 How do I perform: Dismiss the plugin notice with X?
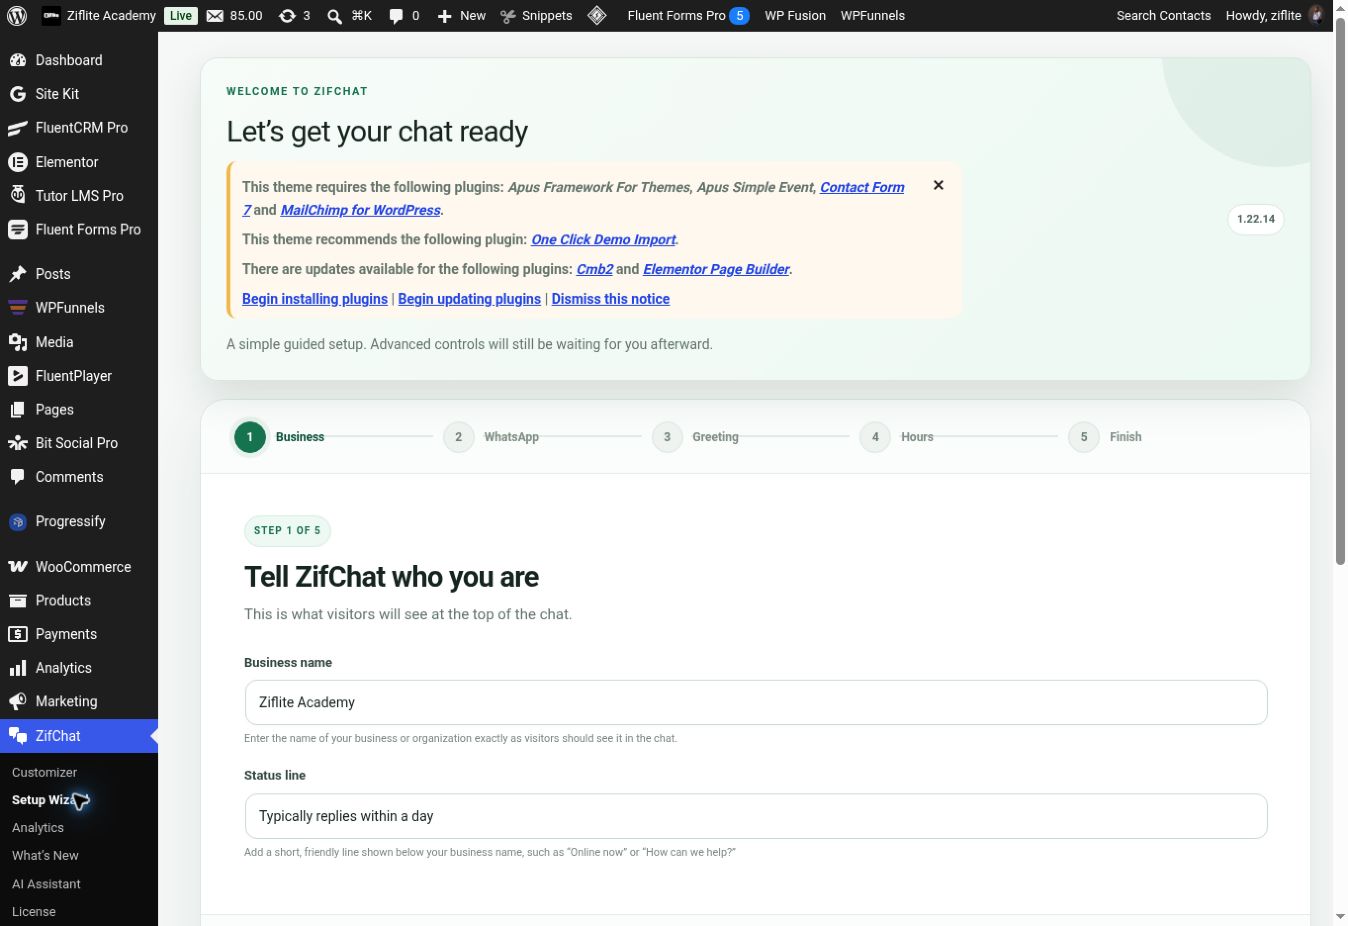[x=938, y=185]
